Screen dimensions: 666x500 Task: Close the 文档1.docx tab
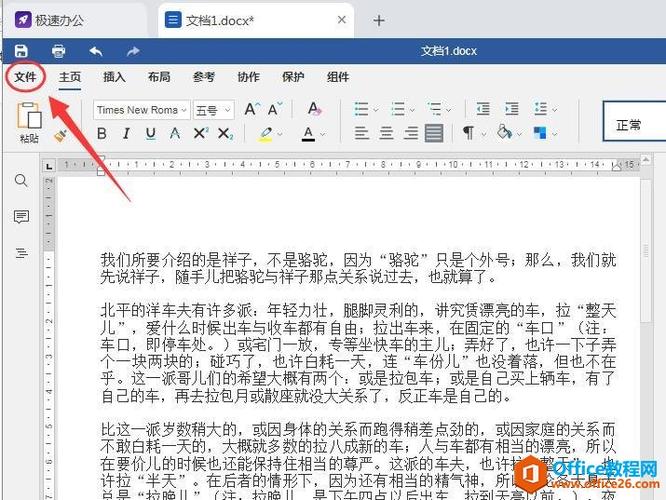click(341, 20)
